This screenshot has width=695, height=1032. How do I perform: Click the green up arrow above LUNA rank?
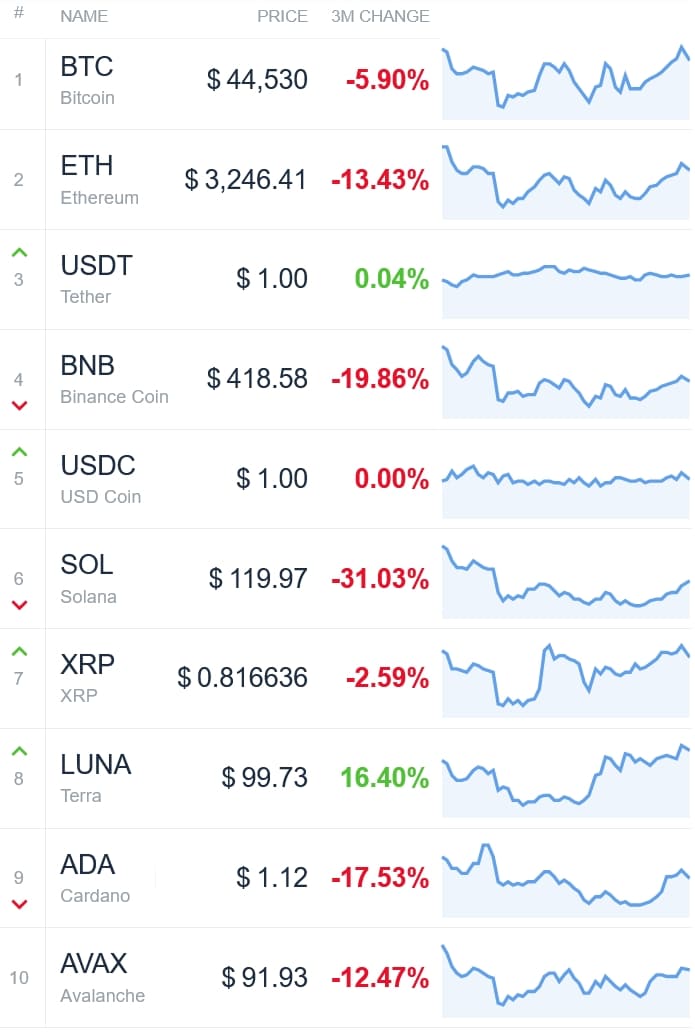20,751
